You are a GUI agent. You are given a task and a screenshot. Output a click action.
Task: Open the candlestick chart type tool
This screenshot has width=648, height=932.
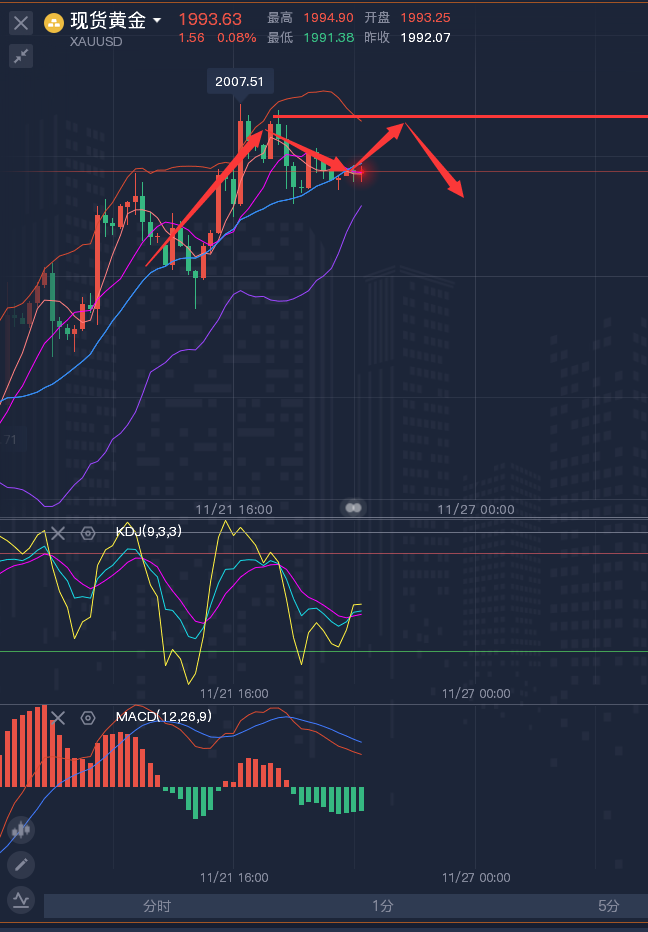point(21,829)
